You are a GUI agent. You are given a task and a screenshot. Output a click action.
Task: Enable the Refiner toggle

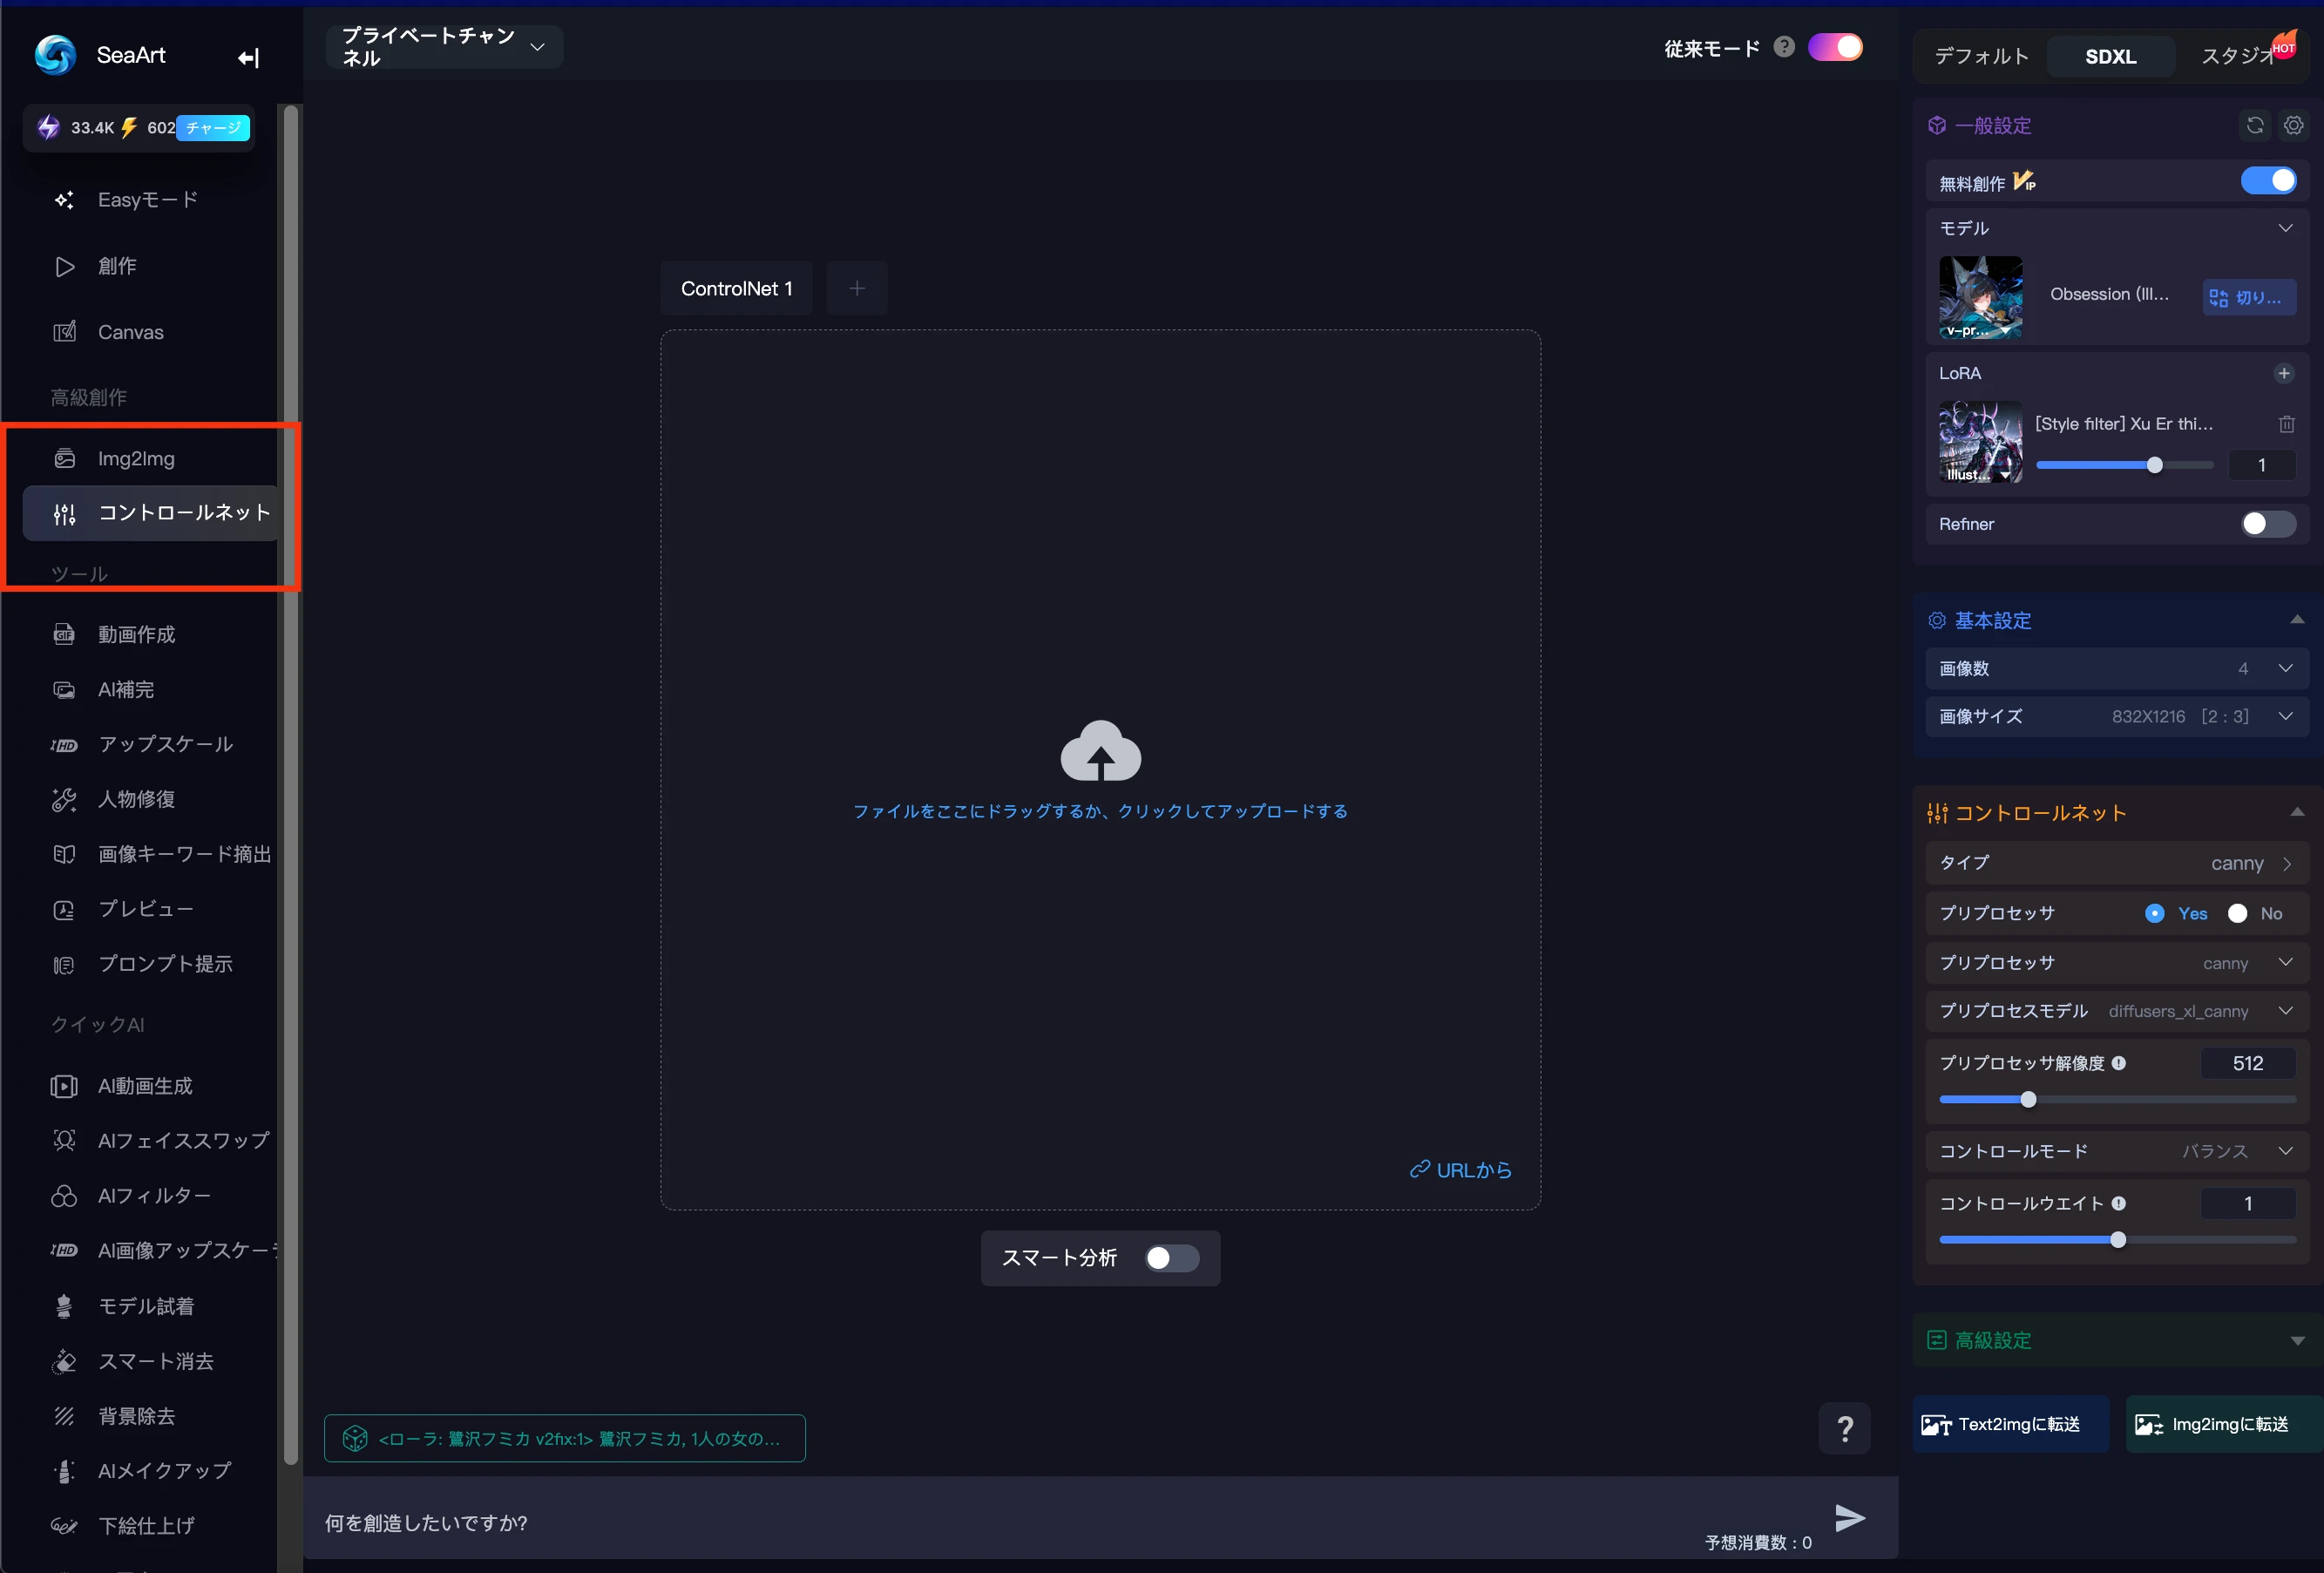(2267, 524)
